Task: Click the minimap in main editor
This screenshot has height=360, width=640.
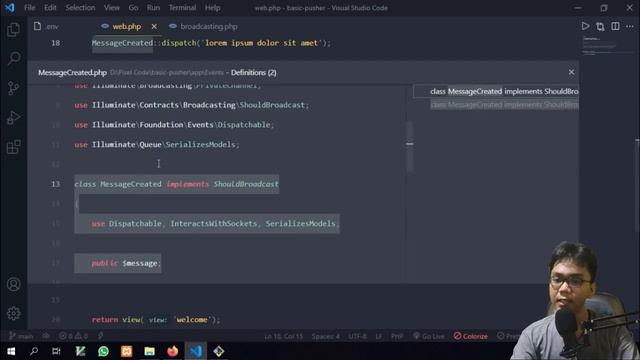Action: tap(608, 45)
